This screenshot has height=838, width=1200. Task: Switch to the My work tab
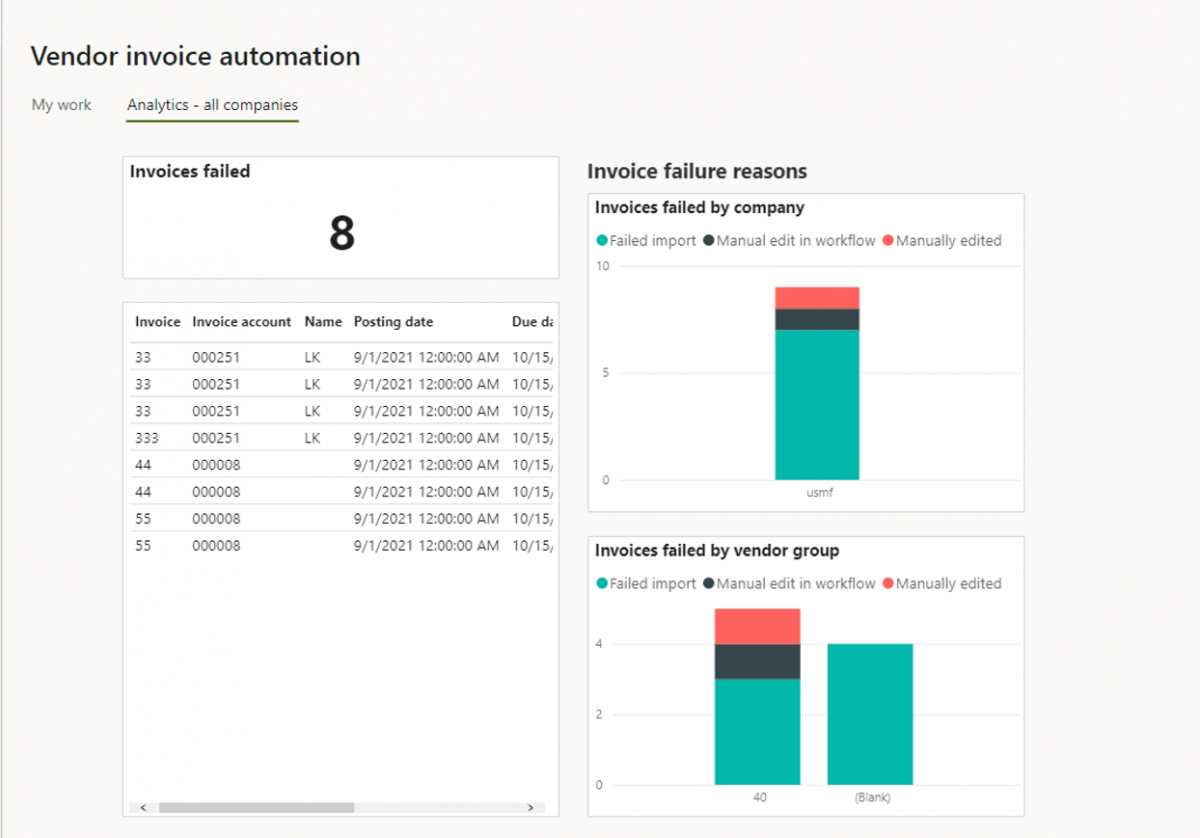61,105
